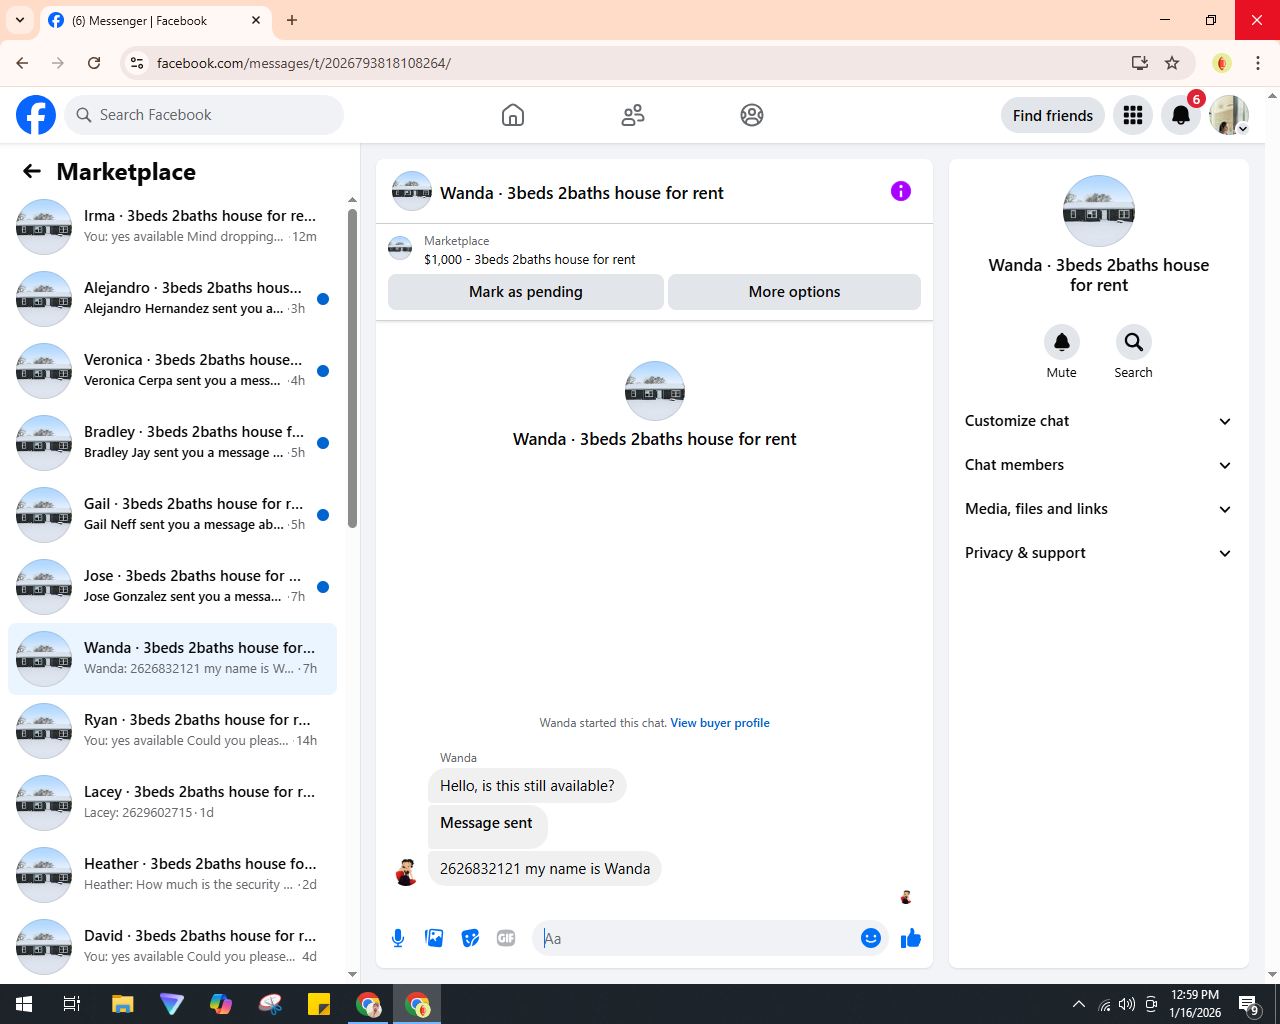
Task: Open the Jose conversation
Action: click(x=172, y=587)
